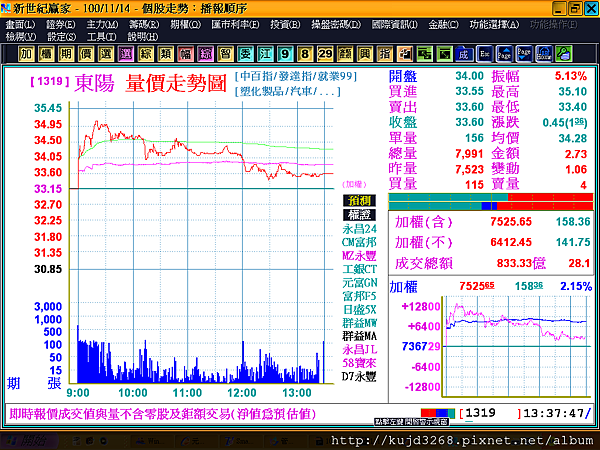
Task: Open the 匯市利率(F) menu
Action: 235,24
